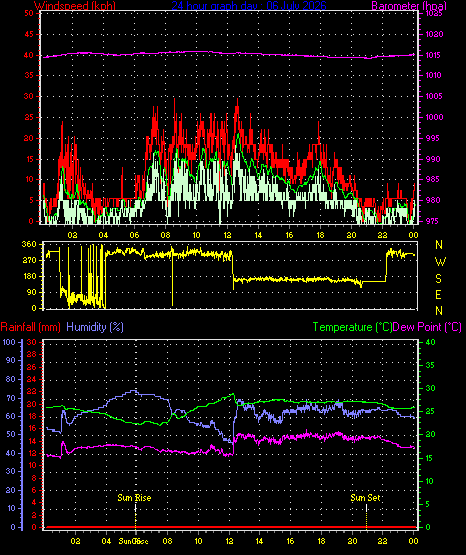This screenshot has height=555, width=466.
Task: Click the Sun Rise marker label
Action: click(x=134, y=498)
